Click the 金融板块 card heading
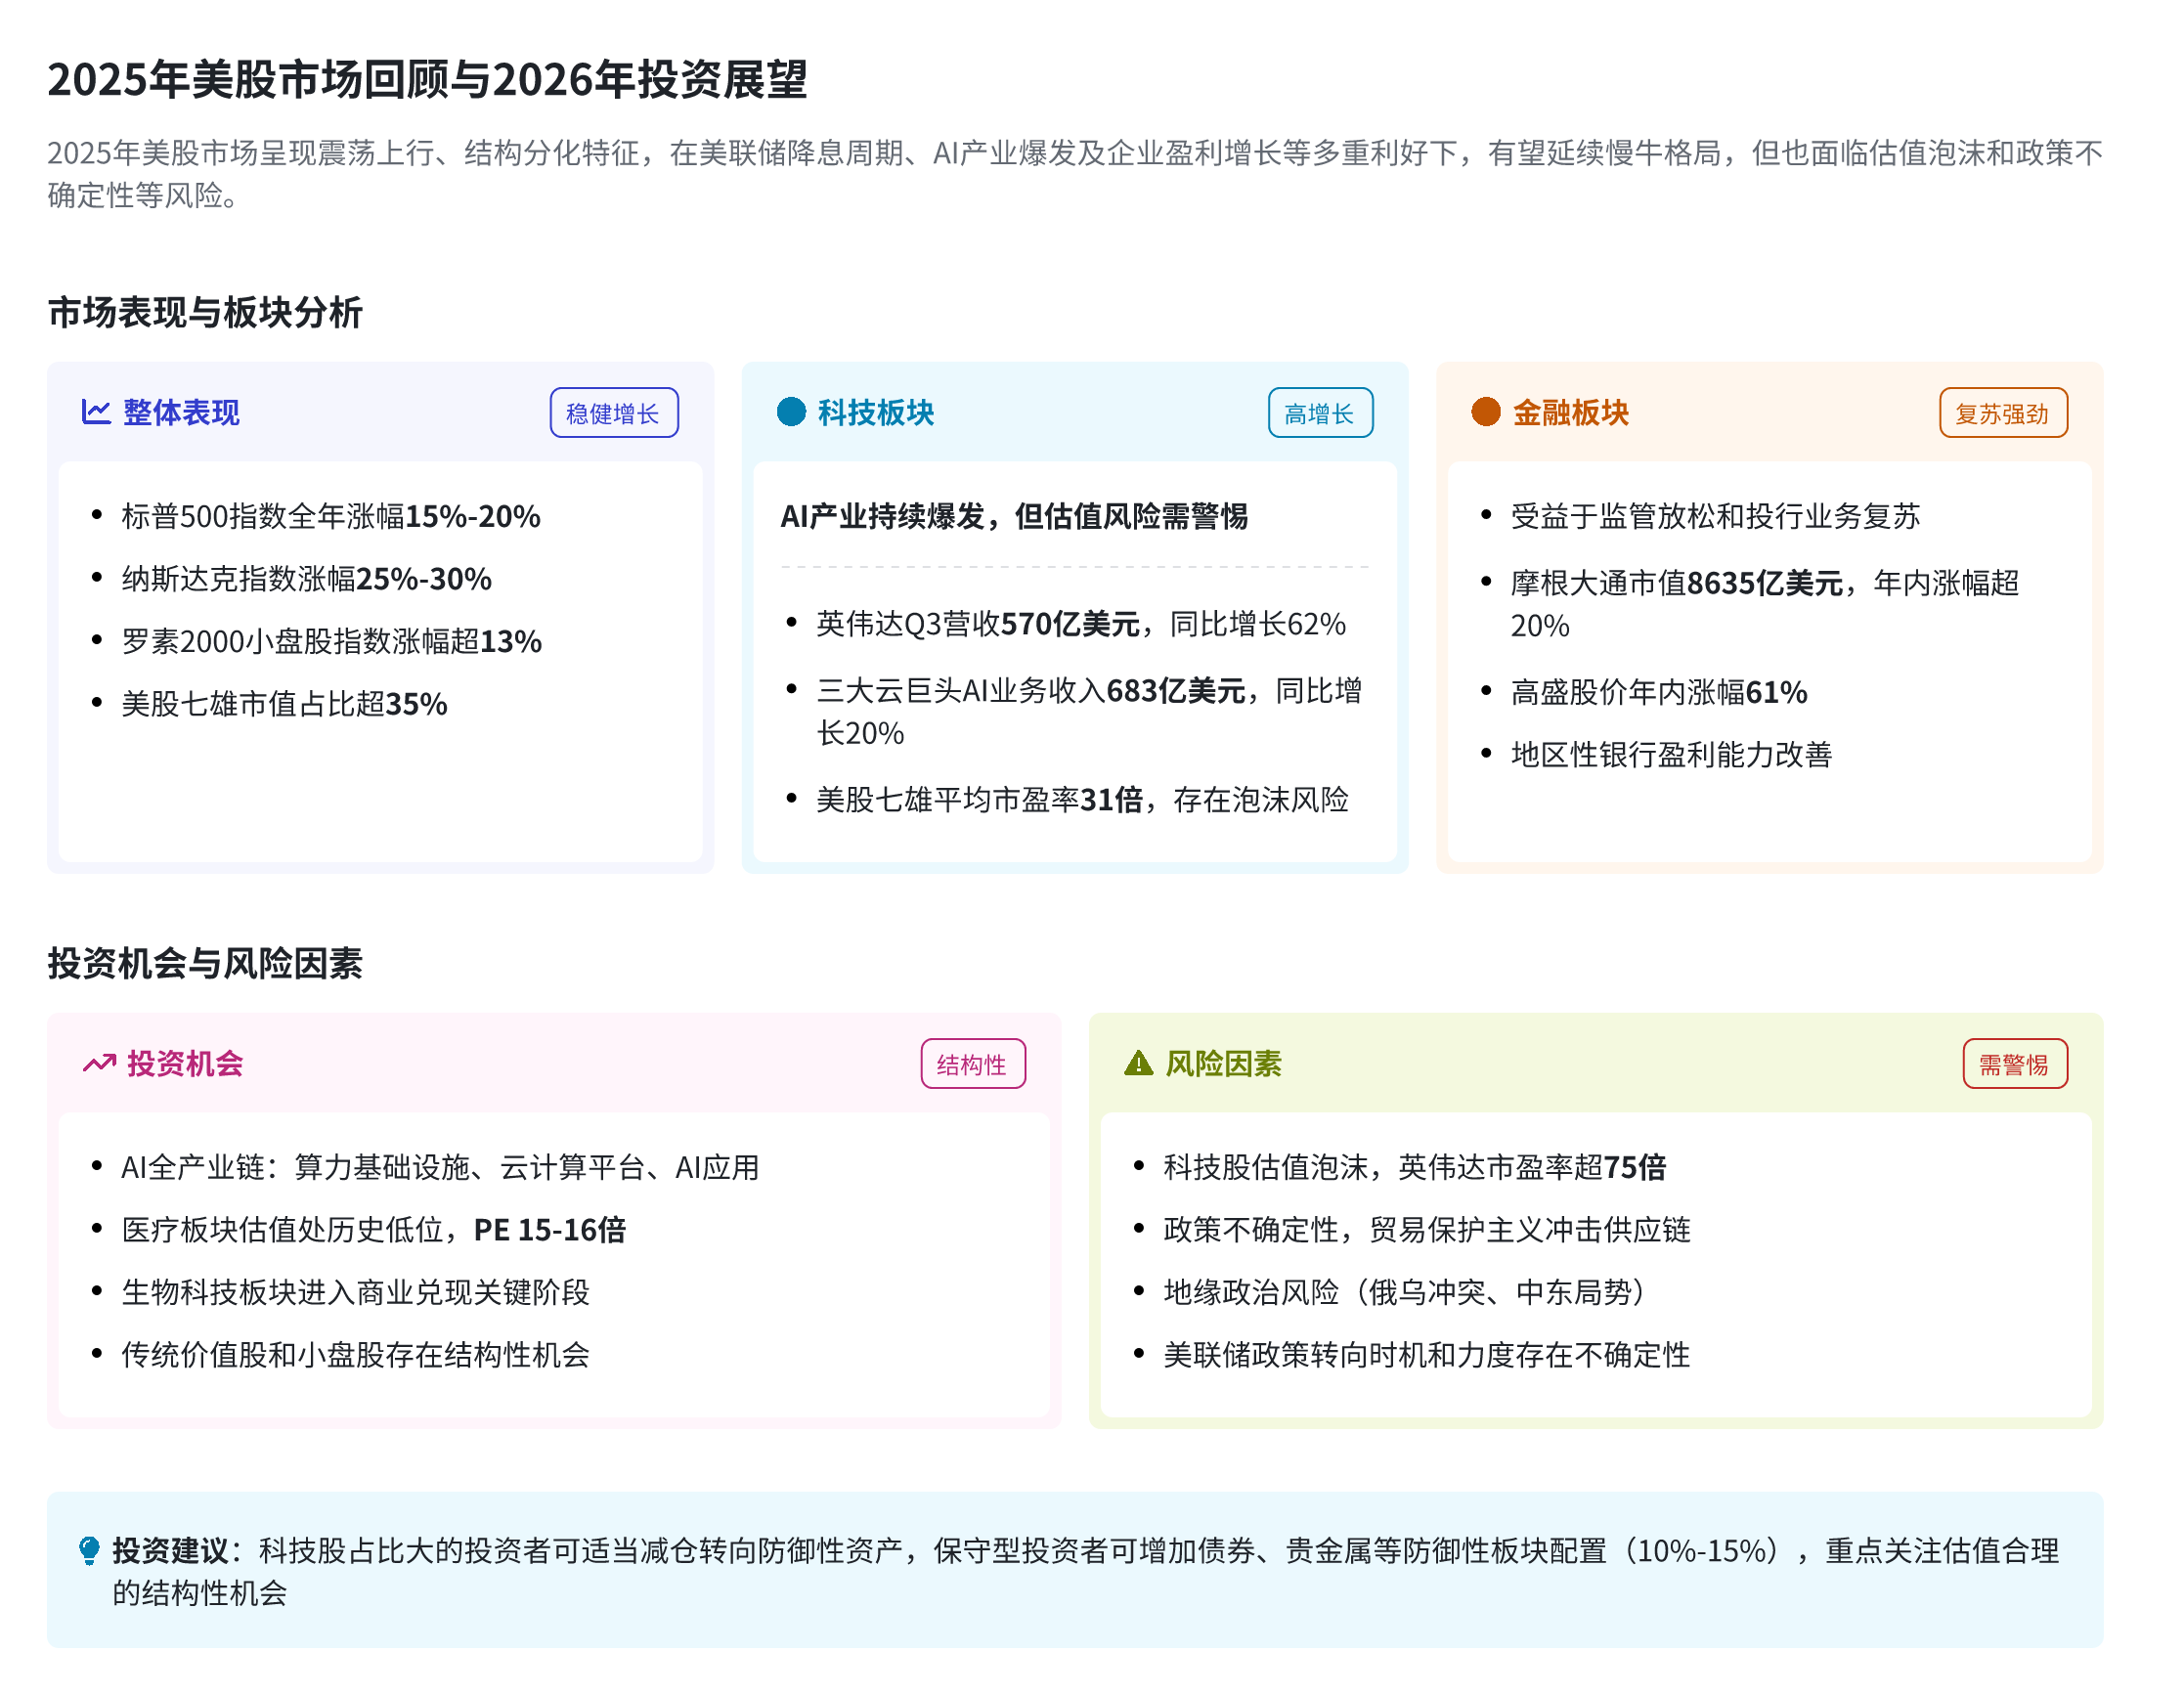The height and width of the screenshot is (1695, 2184). coord(1571,412)
